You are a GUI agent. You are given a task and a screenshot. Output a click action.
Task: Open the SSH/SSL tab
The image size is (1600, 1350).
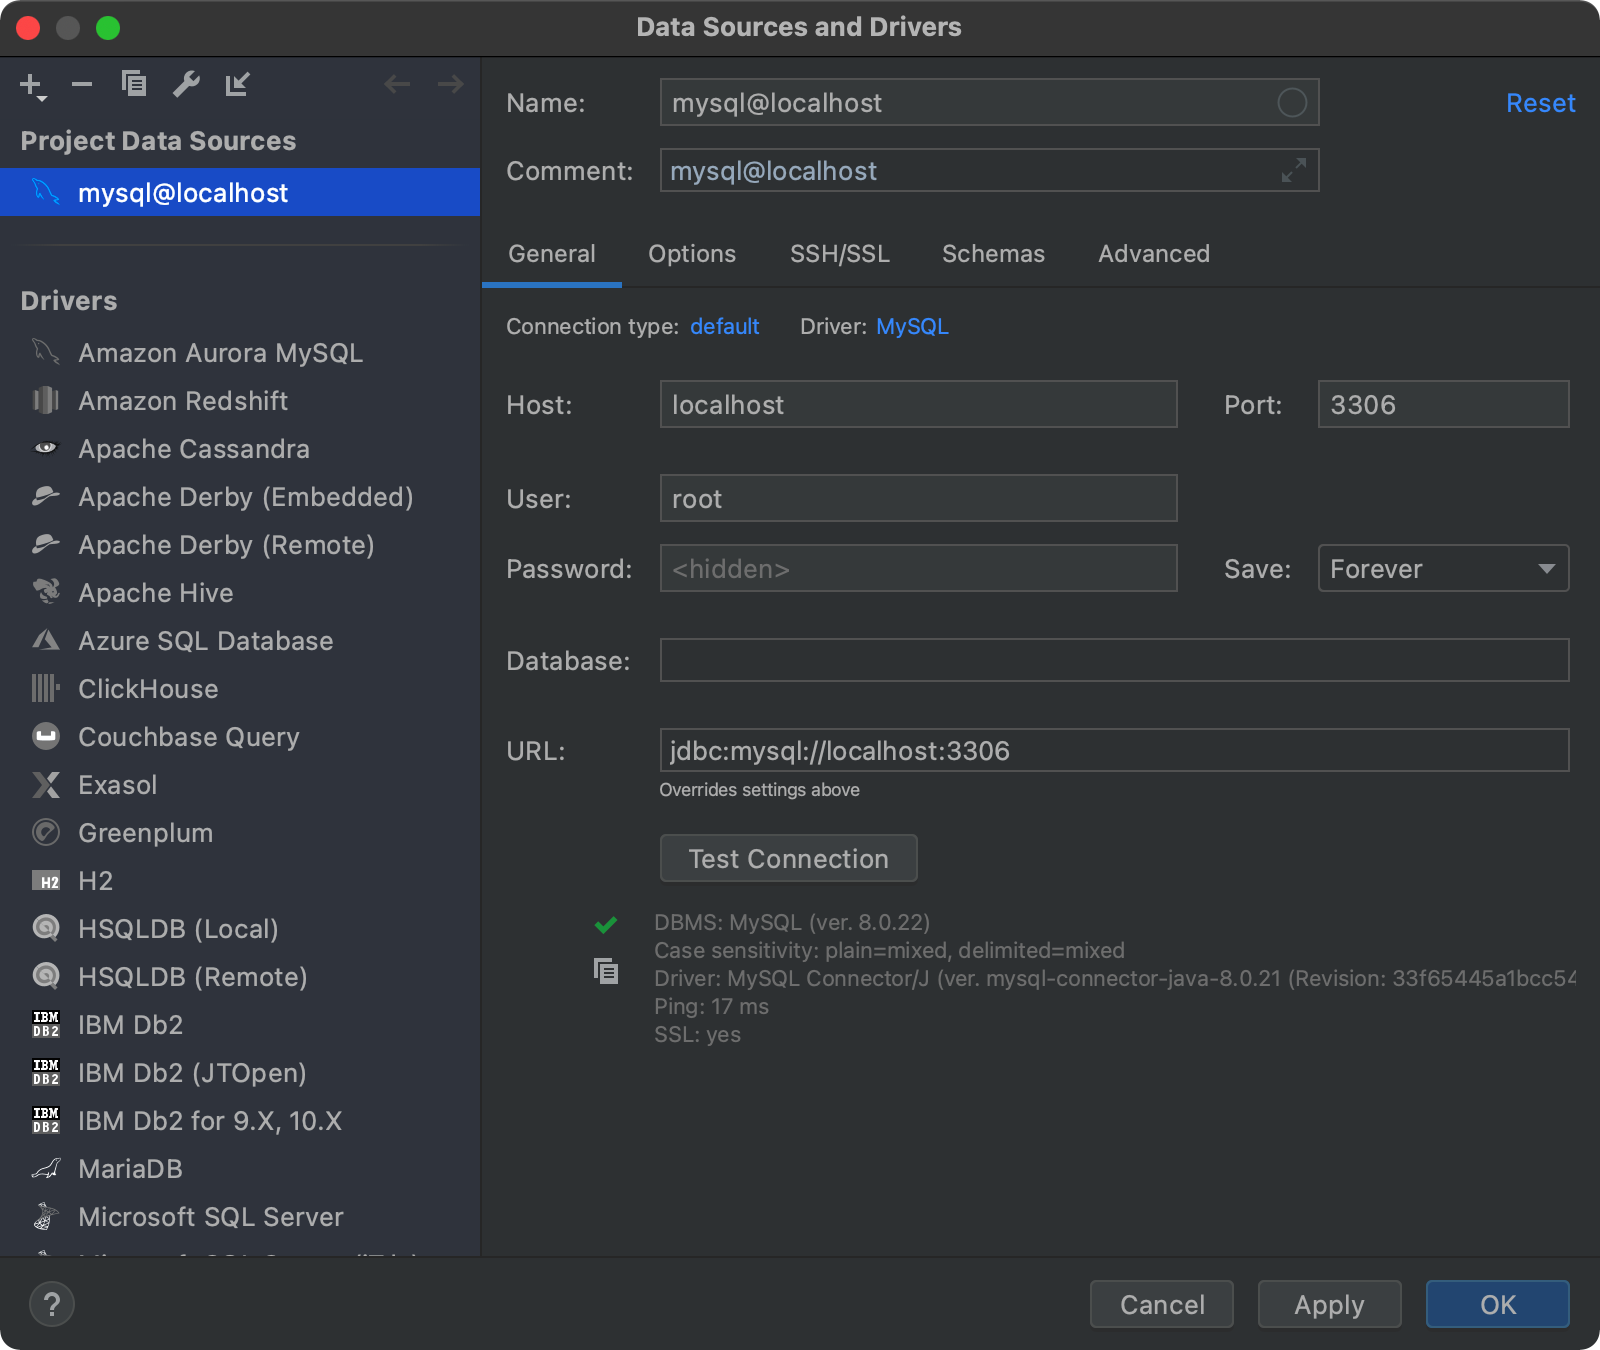pos(840,254)
